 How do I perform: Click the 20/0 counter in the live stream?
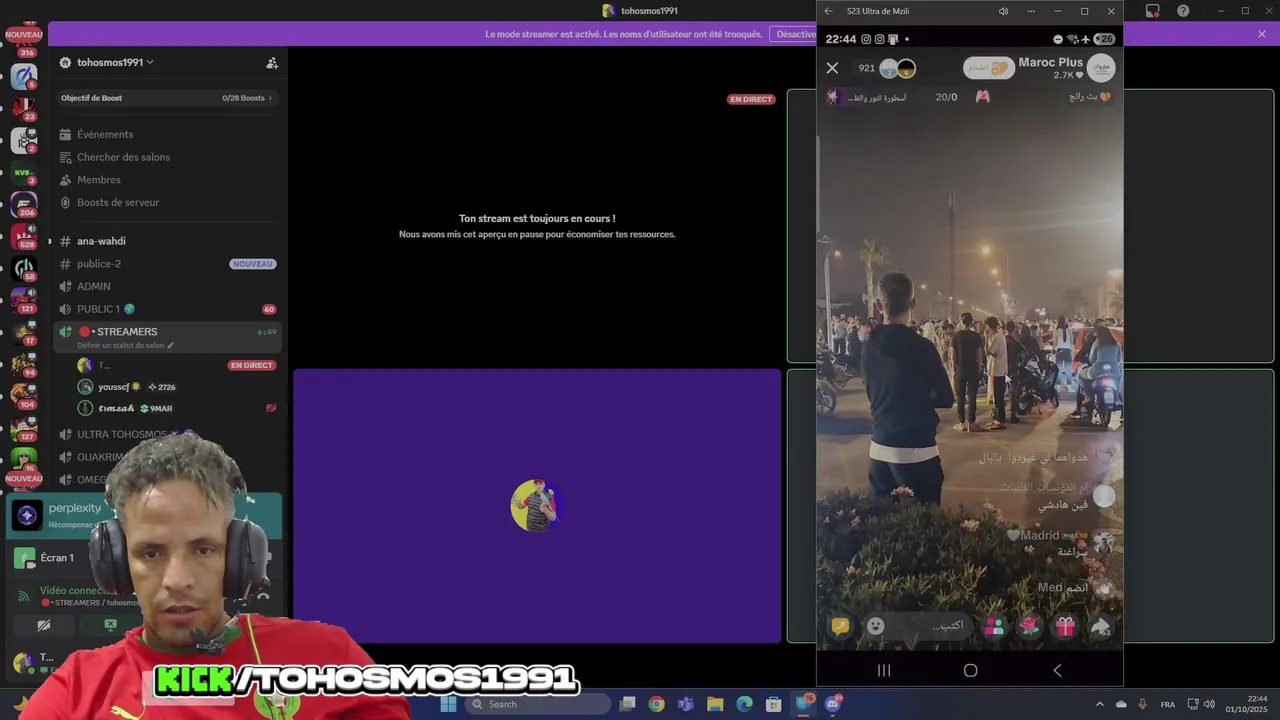click(x=946, y=97)
